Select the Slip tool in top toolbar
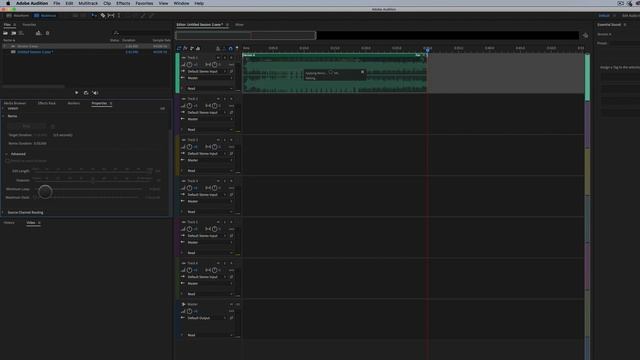 [x=111, y=16]
